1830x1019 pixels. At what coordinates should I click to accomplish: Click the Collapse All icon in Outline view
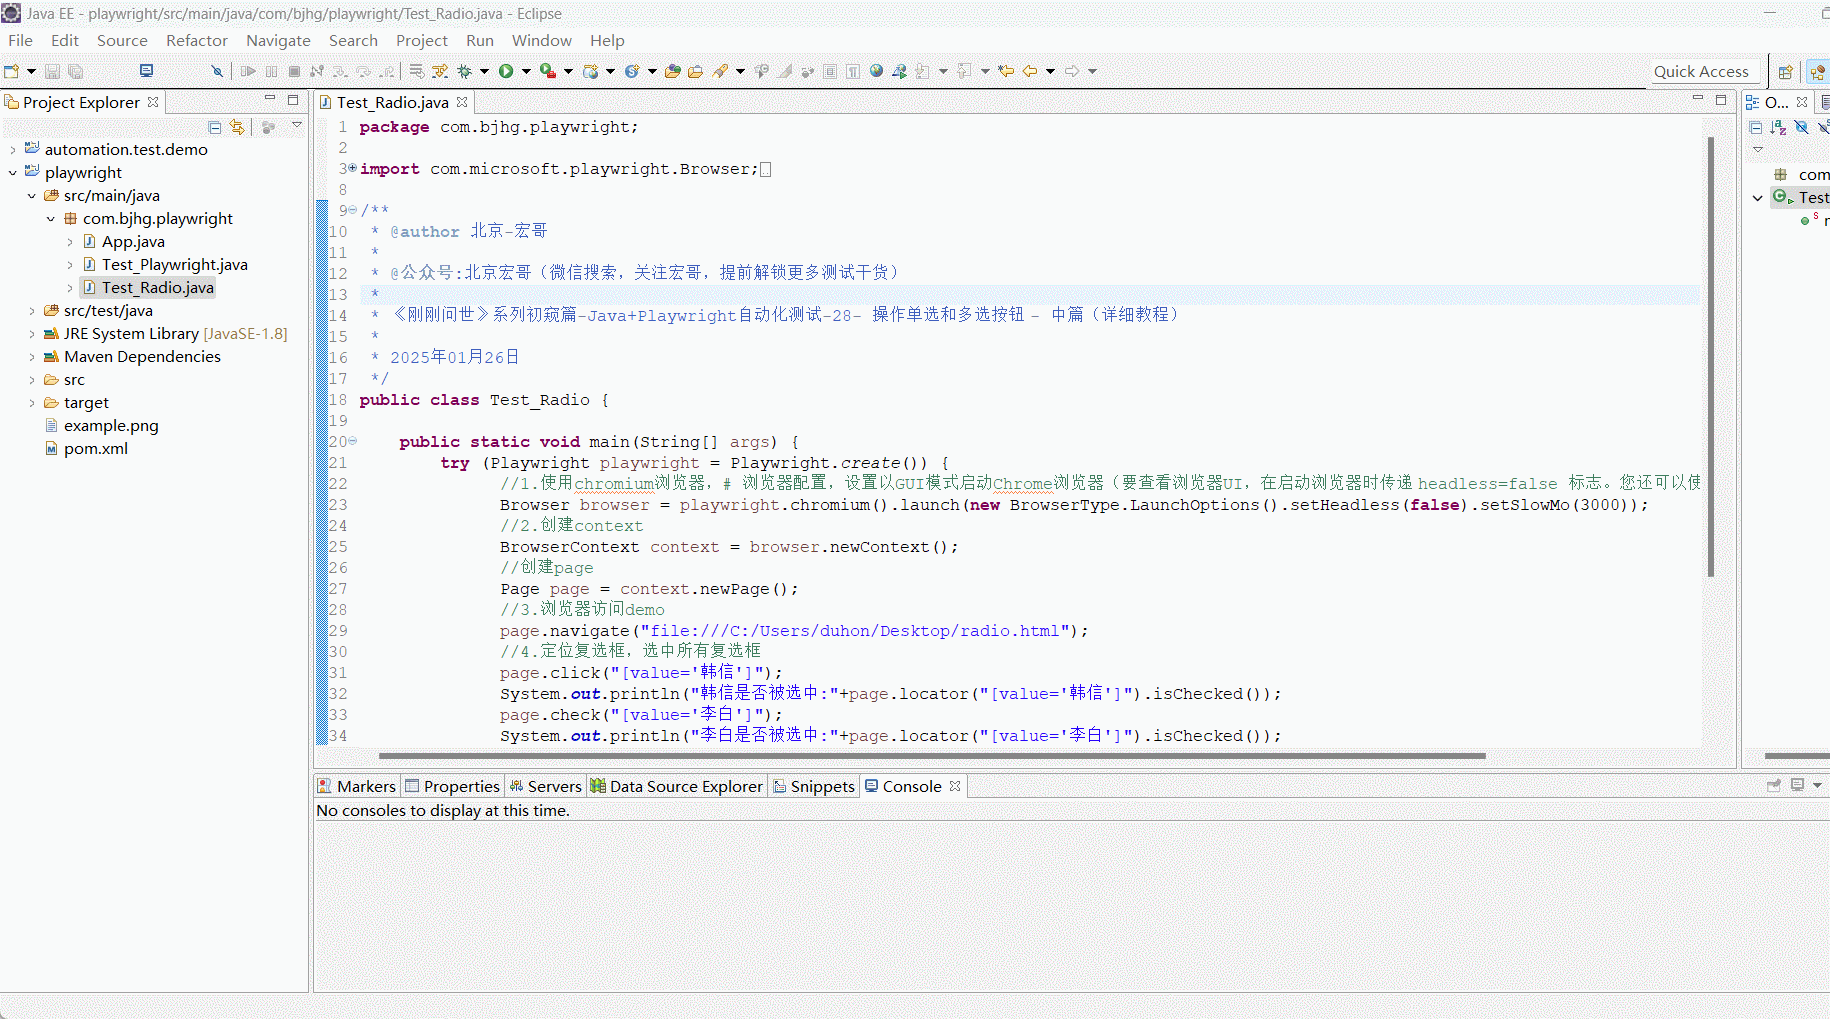coord(1756,127)
